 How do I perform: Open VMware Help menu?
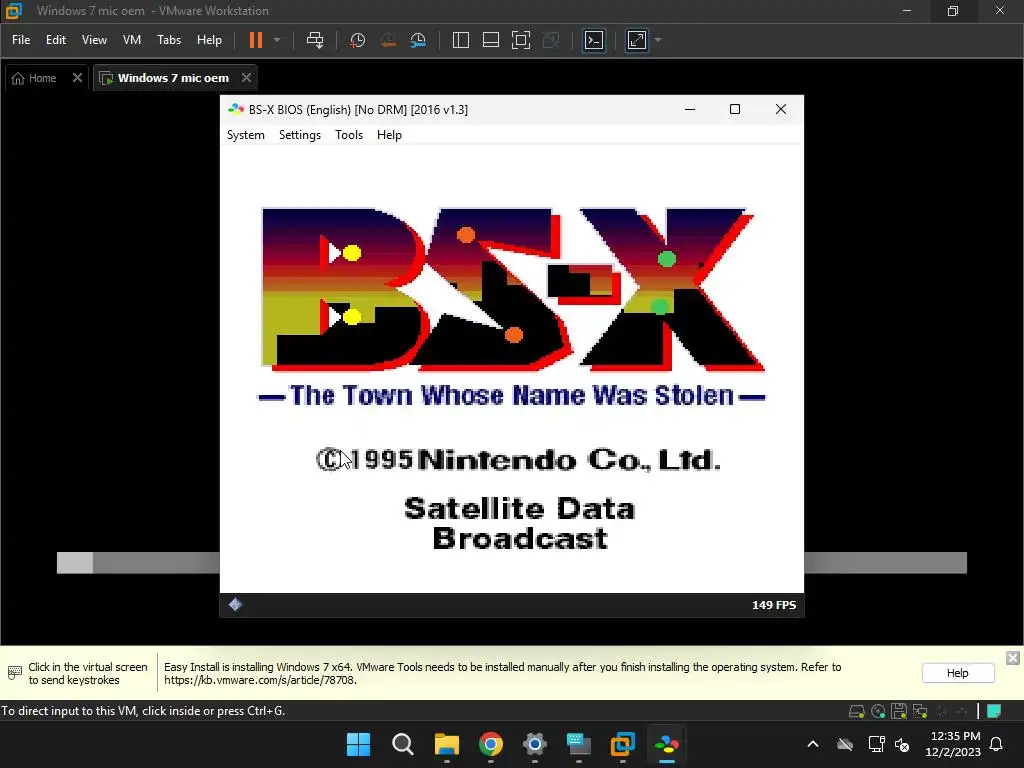tap(209, 40)
